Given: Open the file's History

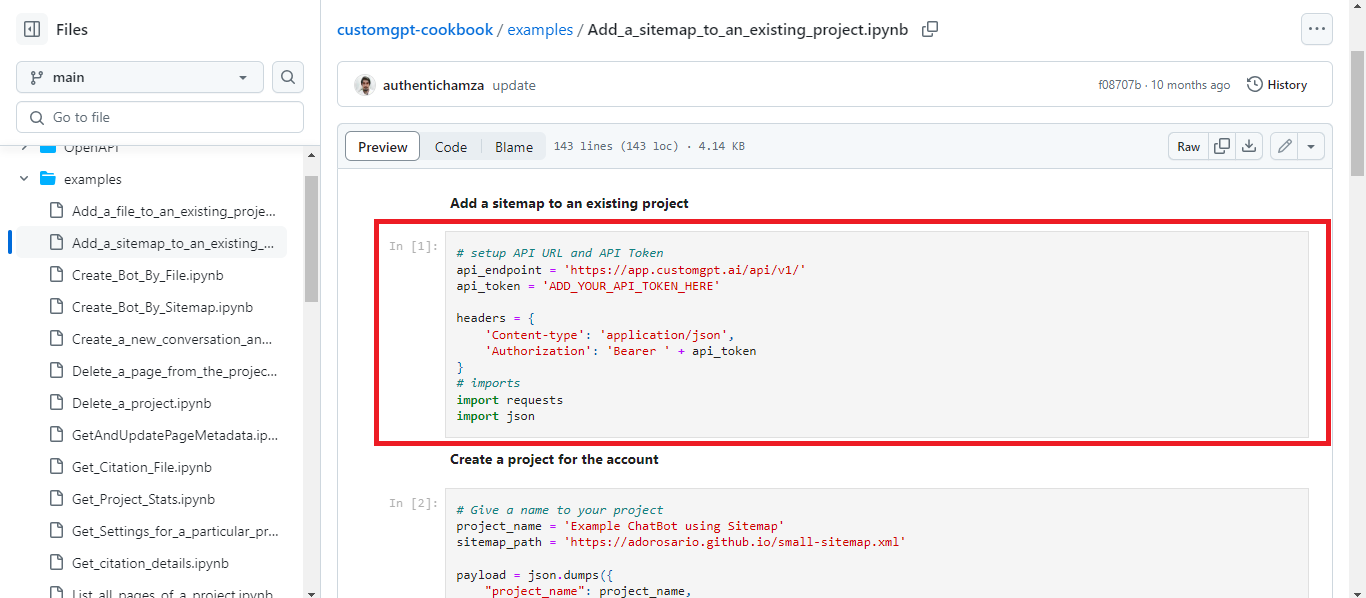Looking at the screenshot, I should tap(1277, 84).
